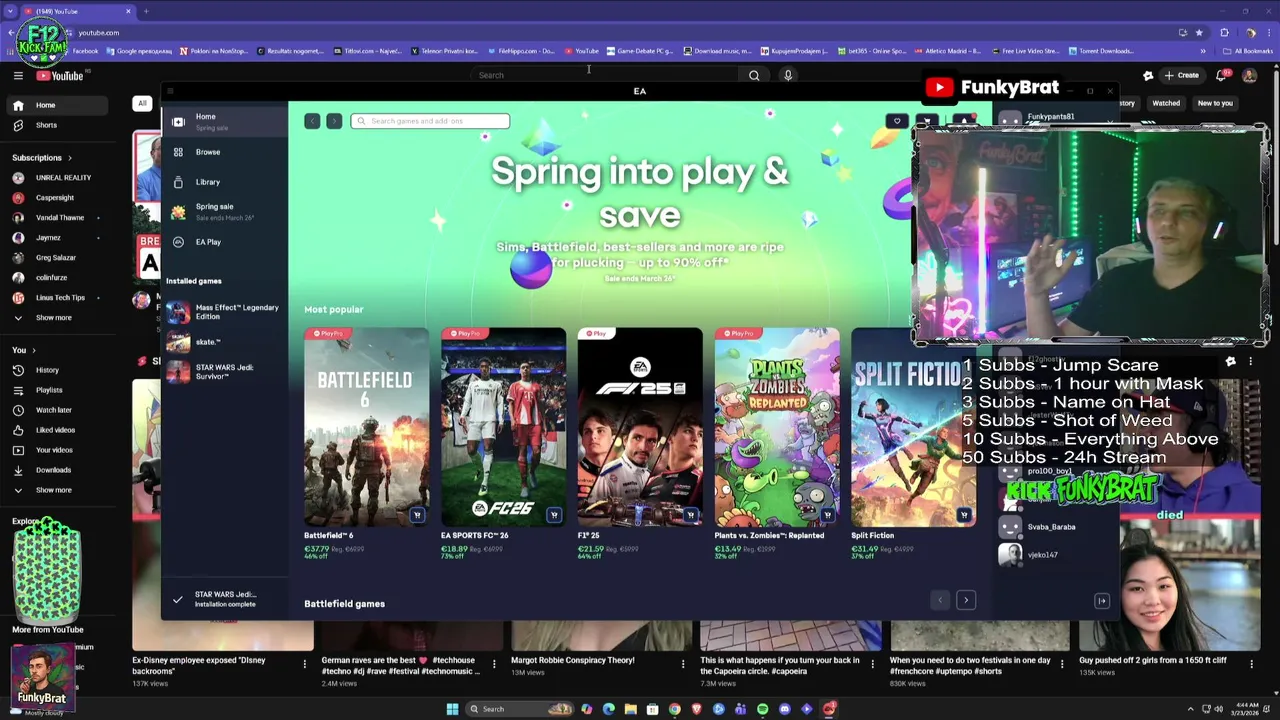The height and width of the screenshot is (720, 1280).
Task: Open All Bookmarks folder
Action: coord(1247,51)
